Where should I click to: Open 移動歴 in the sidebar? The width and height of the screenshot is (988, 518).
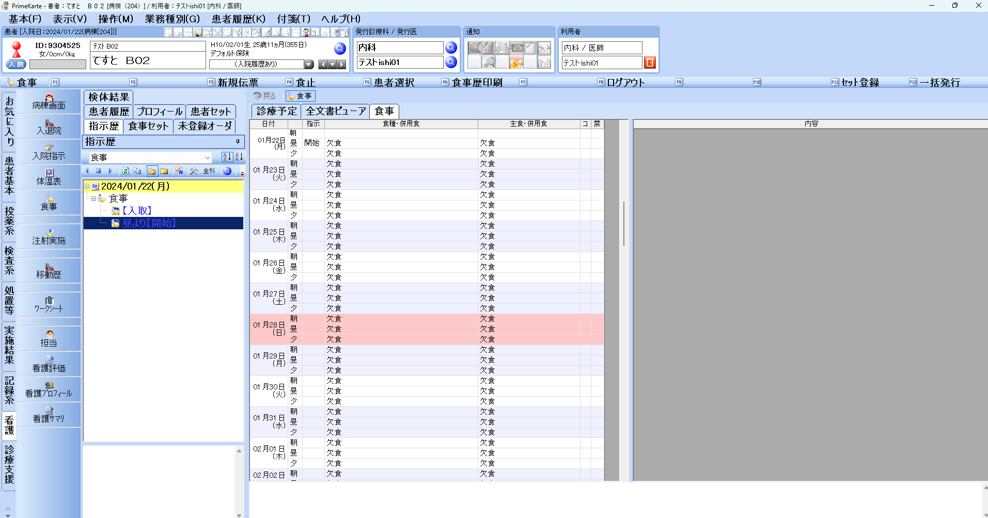tap(49, 271)
